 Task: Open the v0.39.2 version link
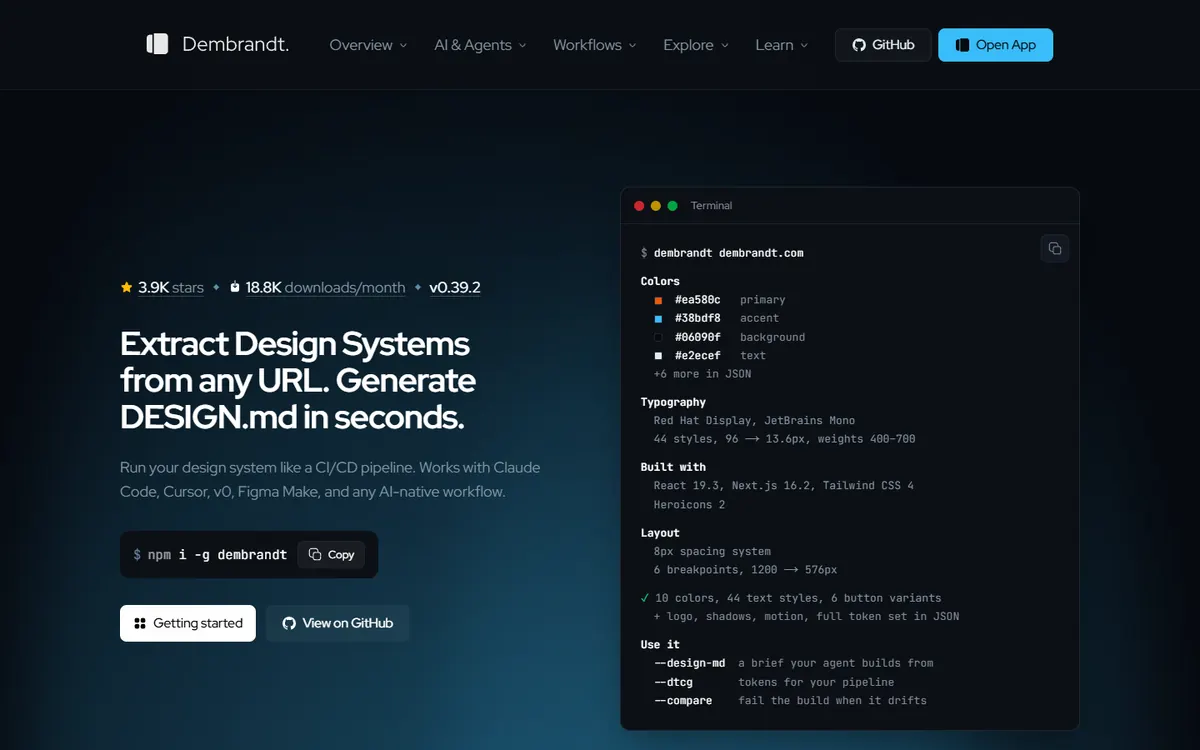455,287
